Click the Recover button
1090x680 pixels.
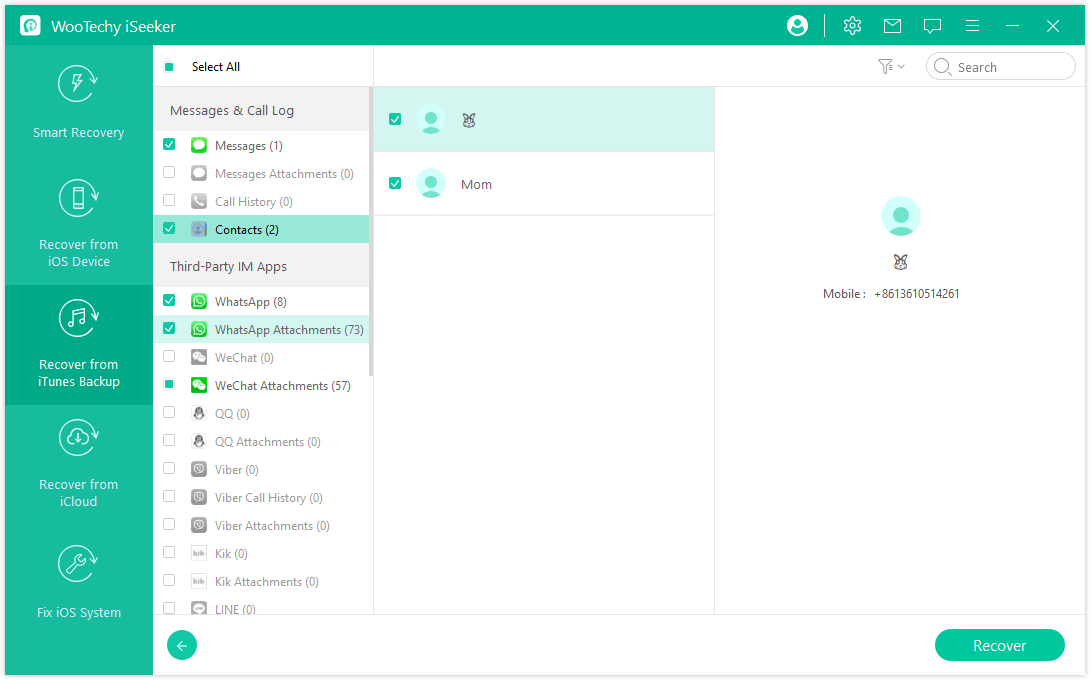coord(999,646)
